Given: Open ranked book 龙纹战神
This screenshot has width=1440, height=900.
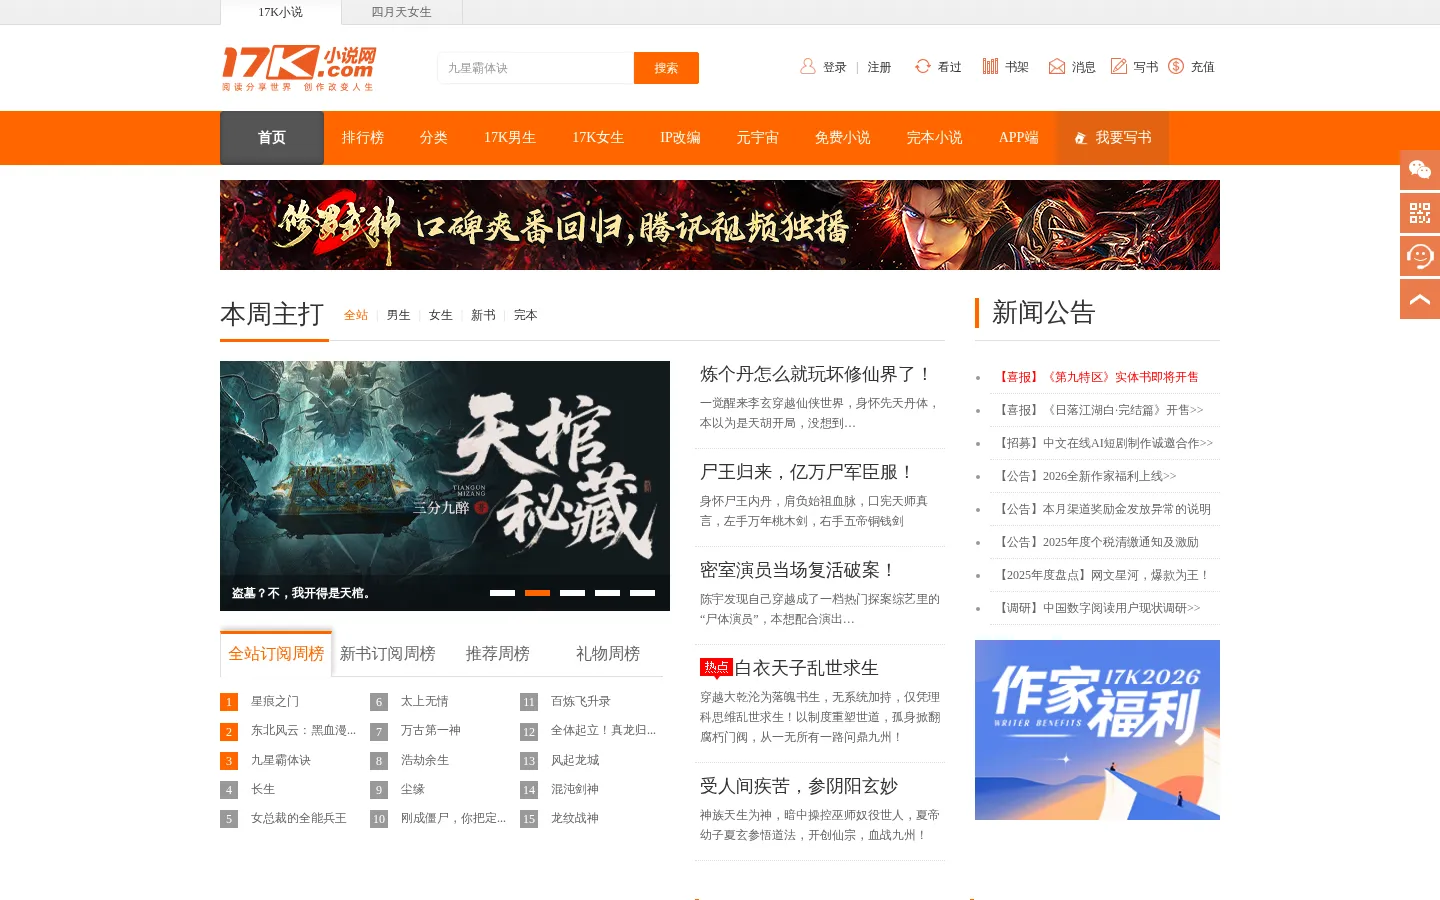Looking at the screenshot, I should click(575, 819).
